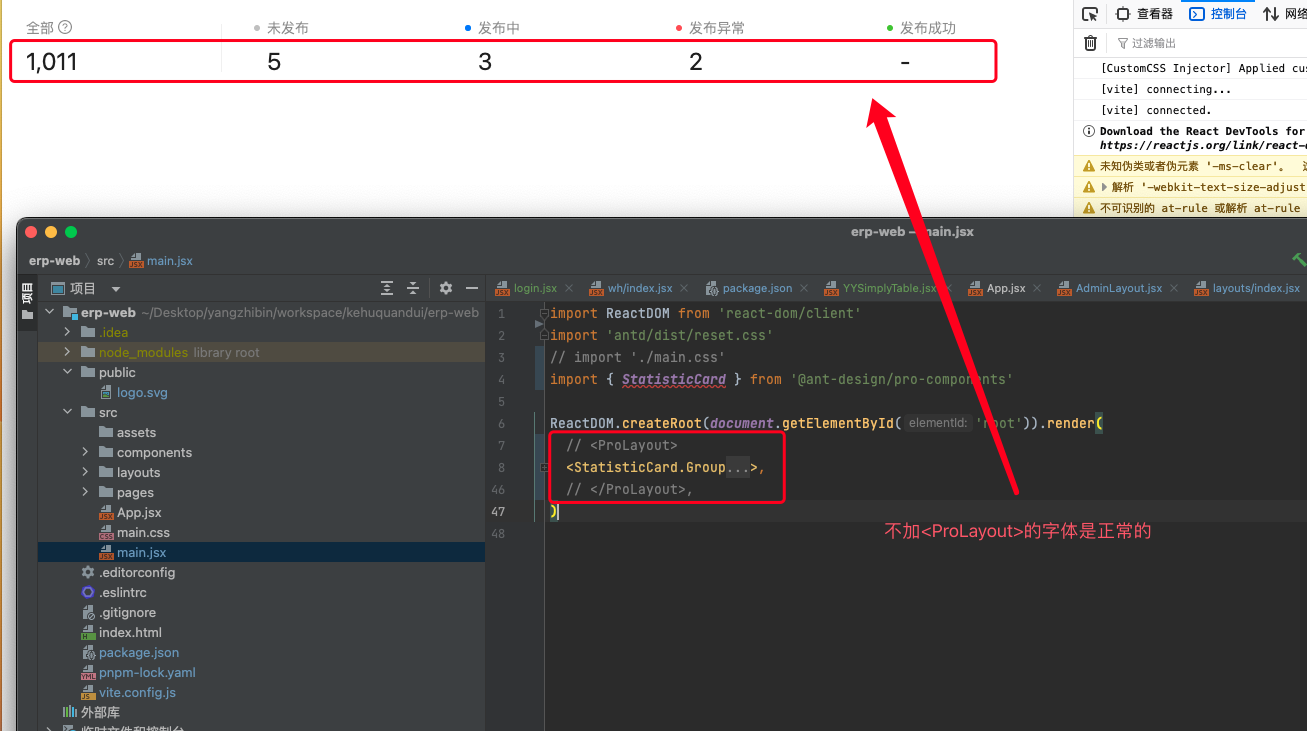The image size is (1307, 731).
Task: Switch to the 网络 tab in devtools
Action: pos(1287,14)
